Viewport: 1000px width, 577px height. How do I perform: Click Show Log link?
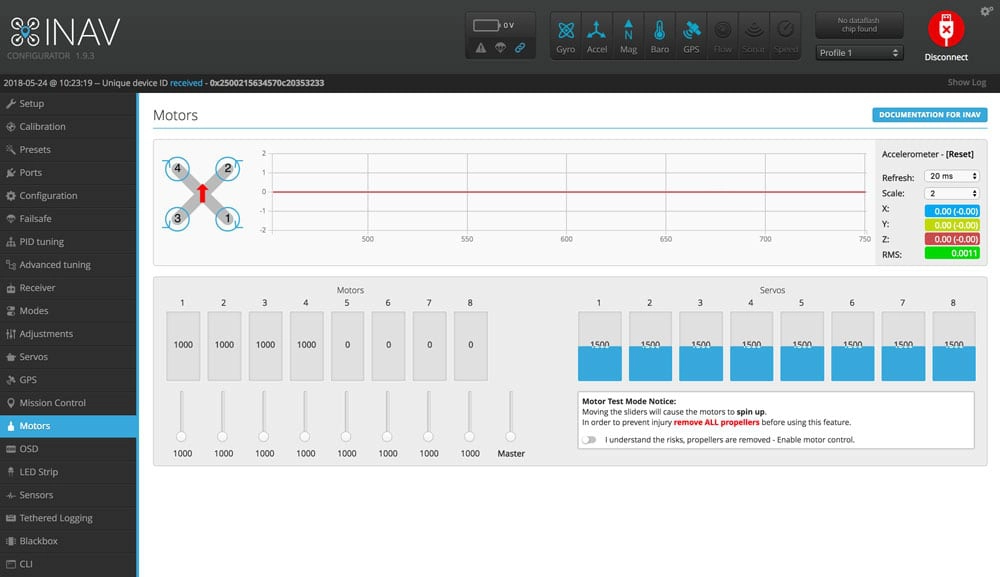point(966,82)
